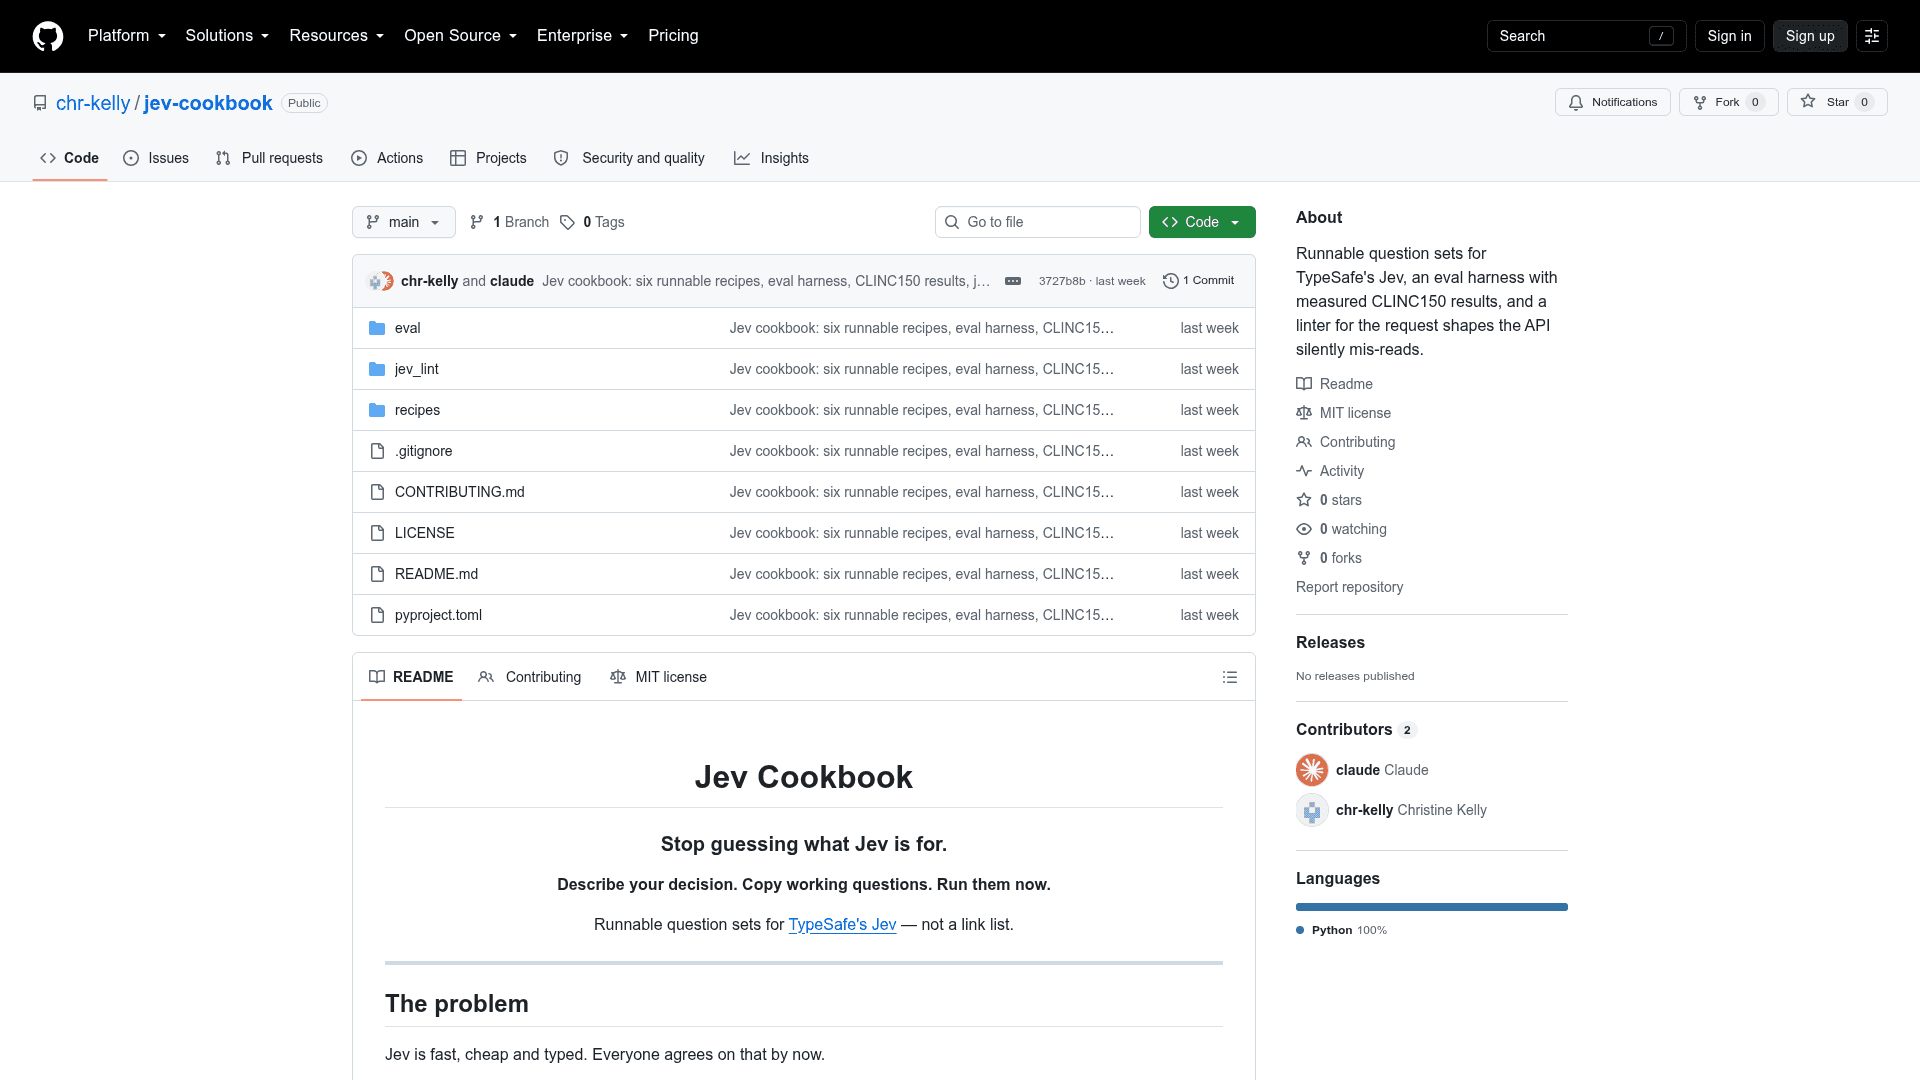Screen dimensions: 1920x1080
Task: Click the .gitignore file icon
Action: click(x=377, y=451)
